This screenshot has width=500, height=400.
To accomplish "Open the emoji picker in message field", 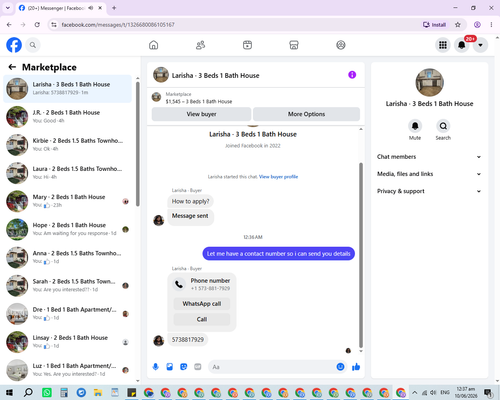I will click(x=340, y=367).
